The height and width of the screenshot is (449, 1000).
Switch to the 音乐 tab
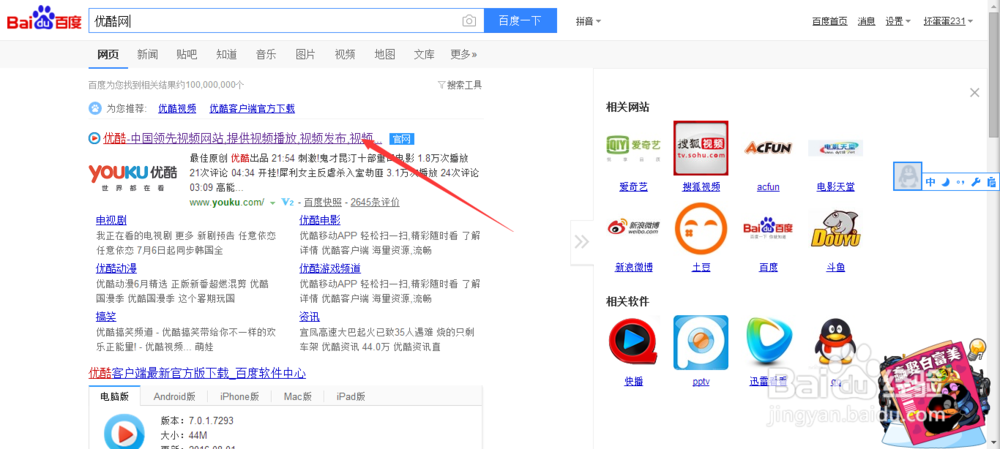pyautogui.click(x=266, y=54)
